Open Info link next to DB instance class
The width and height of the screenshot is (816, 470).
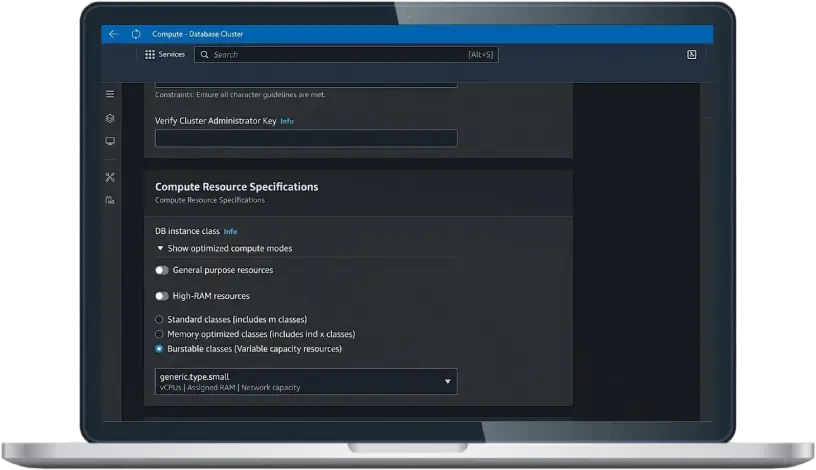click(x=230, y=232)
